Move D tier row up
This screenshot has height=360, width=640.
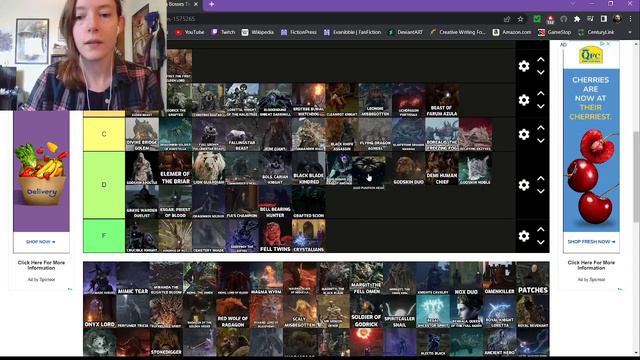pos(541,178)
